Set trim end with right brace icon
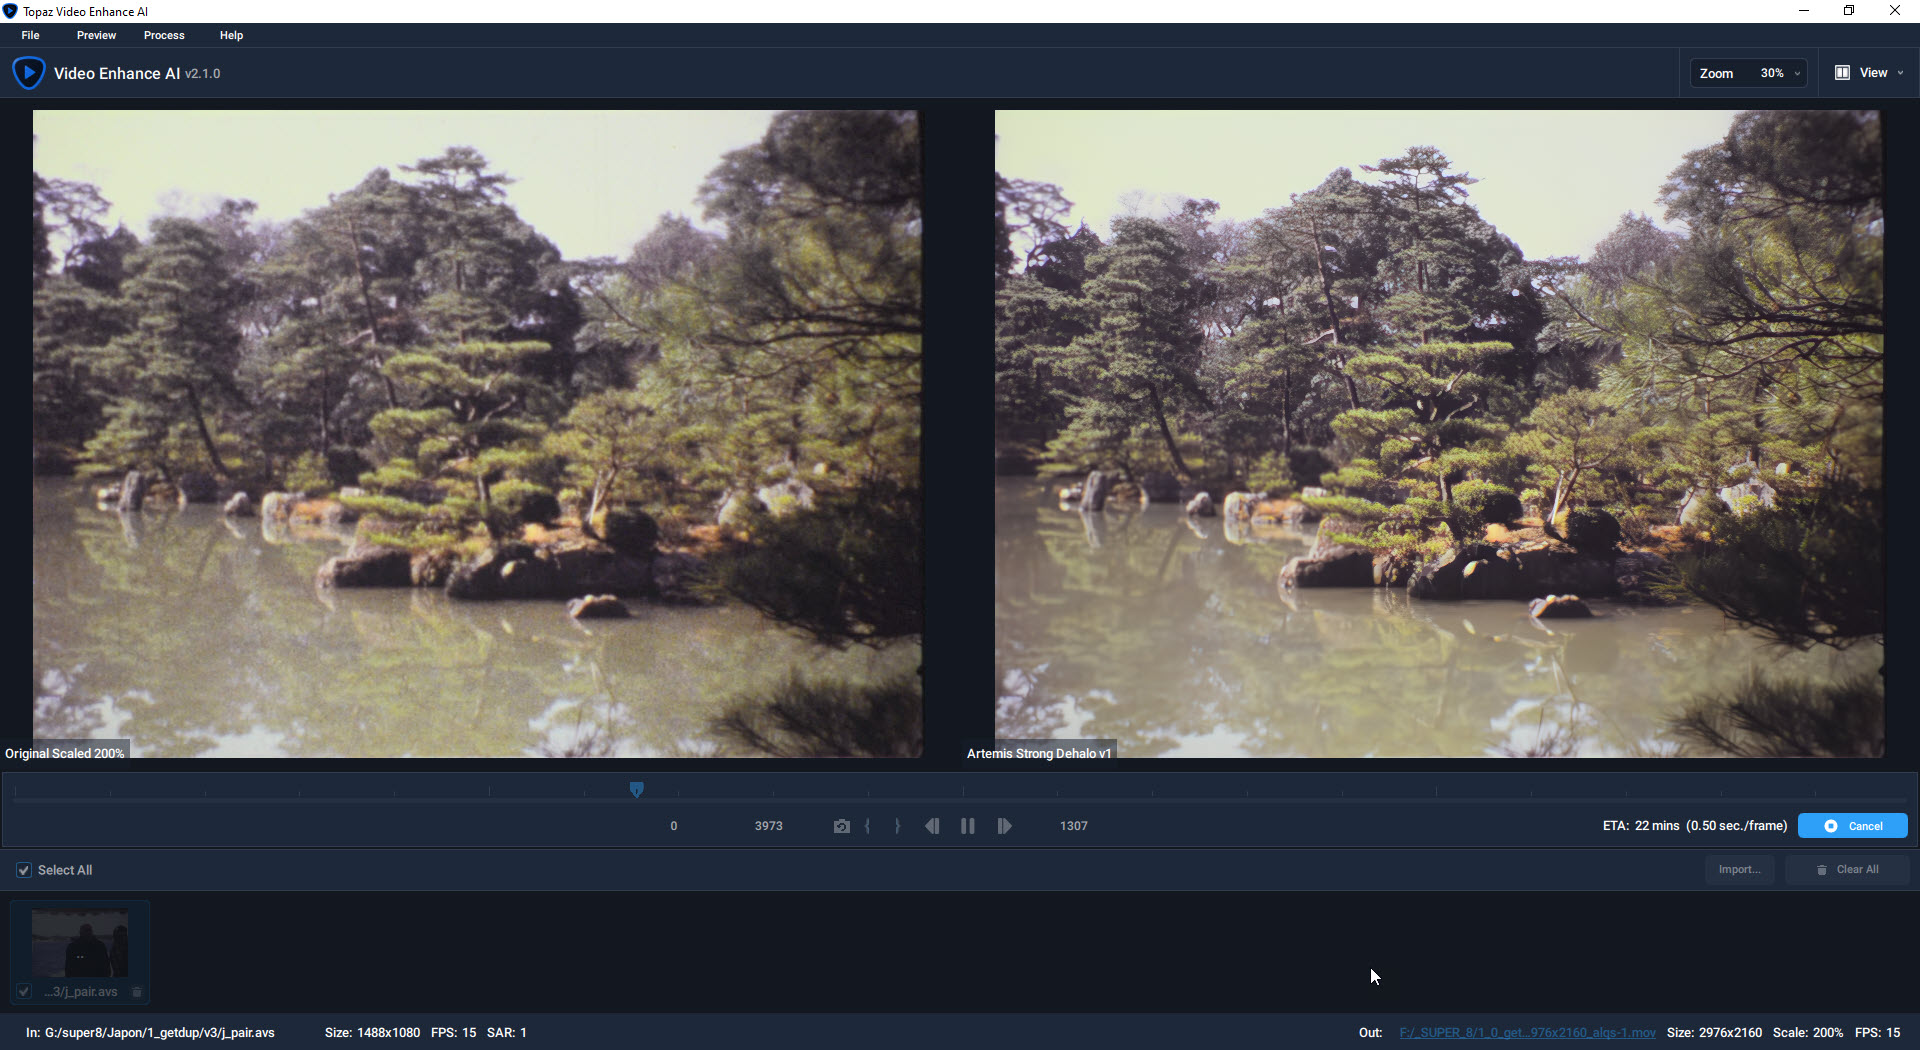Screen dimensions: 1920x1050 coord(897,826)
